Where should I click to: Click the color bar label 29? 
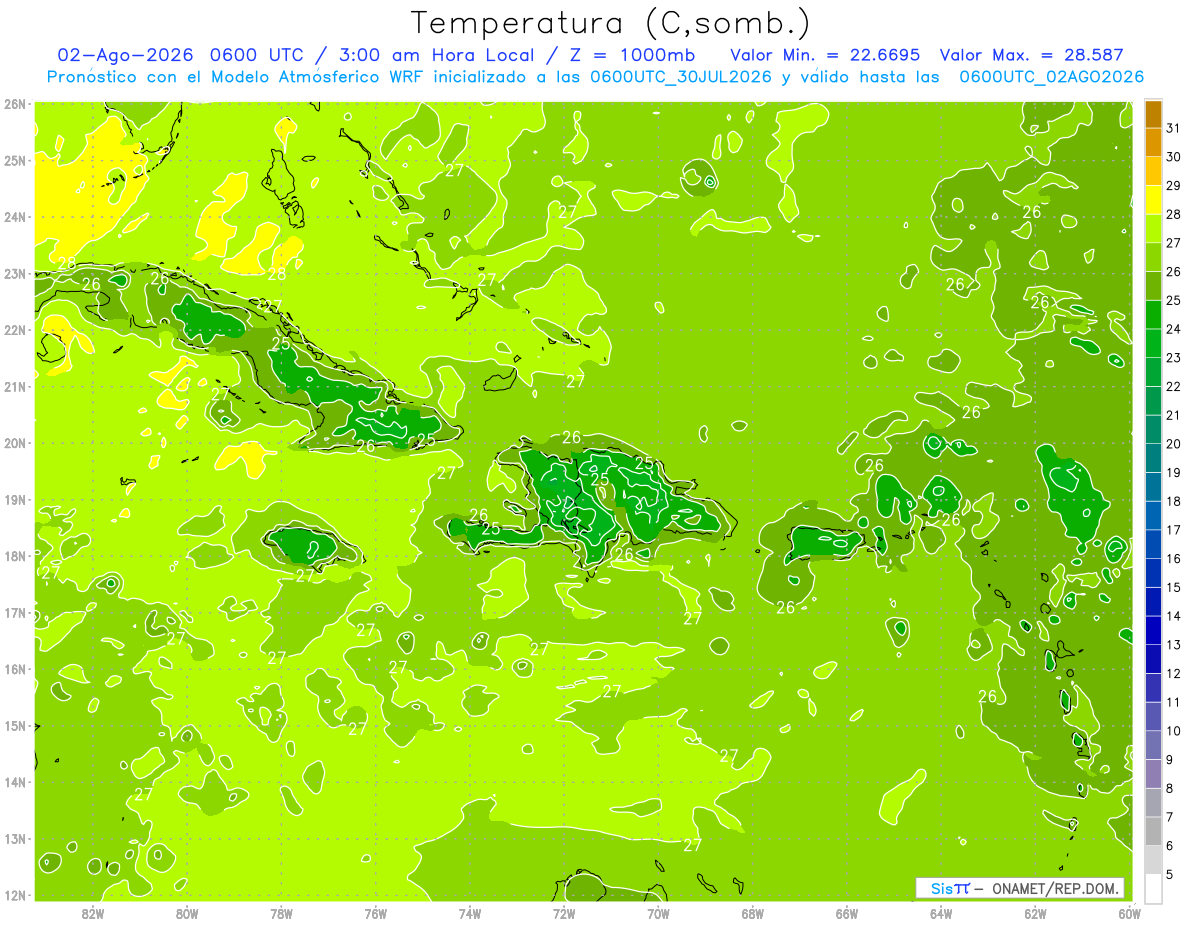pyautogui.click(x=1173, y=185)
